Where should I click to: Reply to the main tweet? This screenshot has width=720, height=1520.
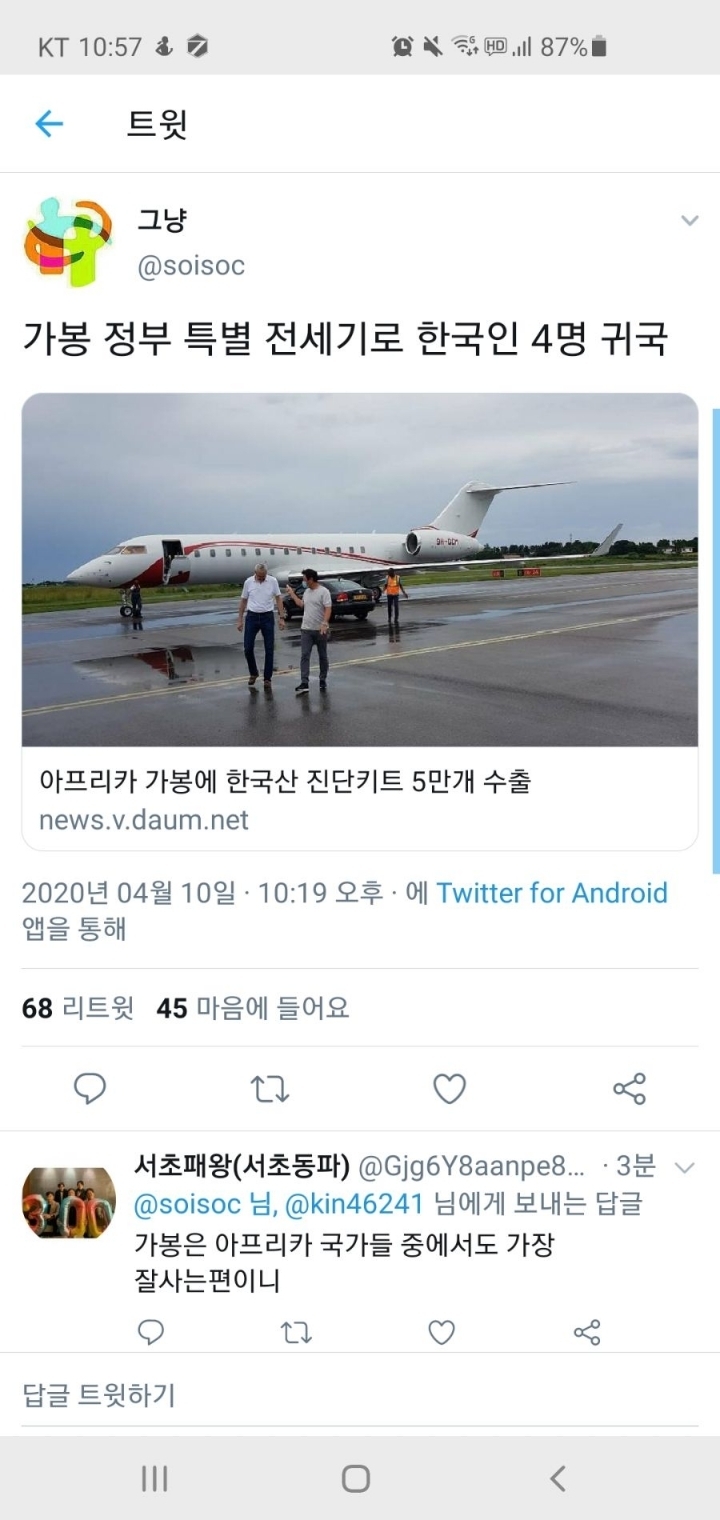point(90,1088)
